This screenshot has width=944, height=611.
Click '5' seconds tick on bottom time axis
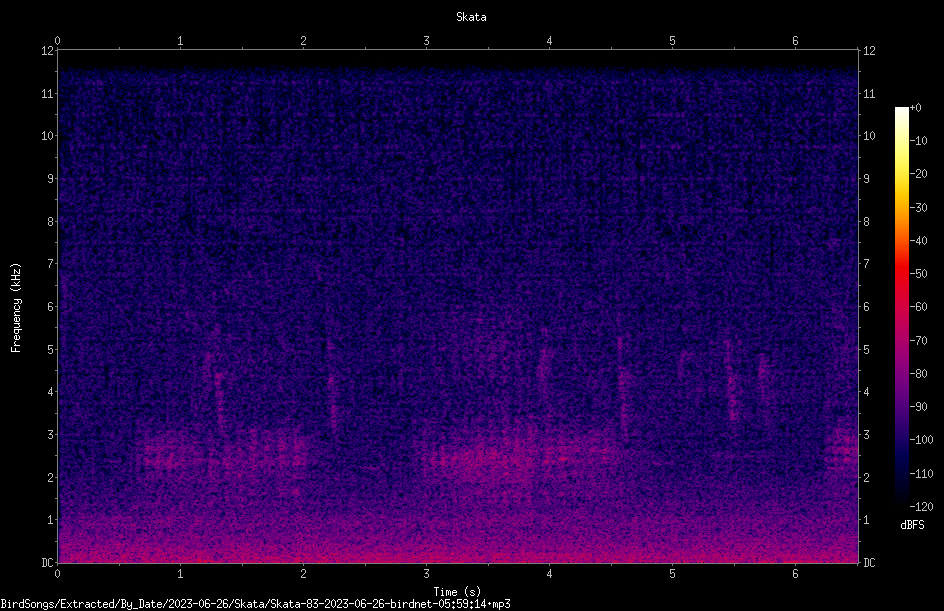(x=672, y=574)
